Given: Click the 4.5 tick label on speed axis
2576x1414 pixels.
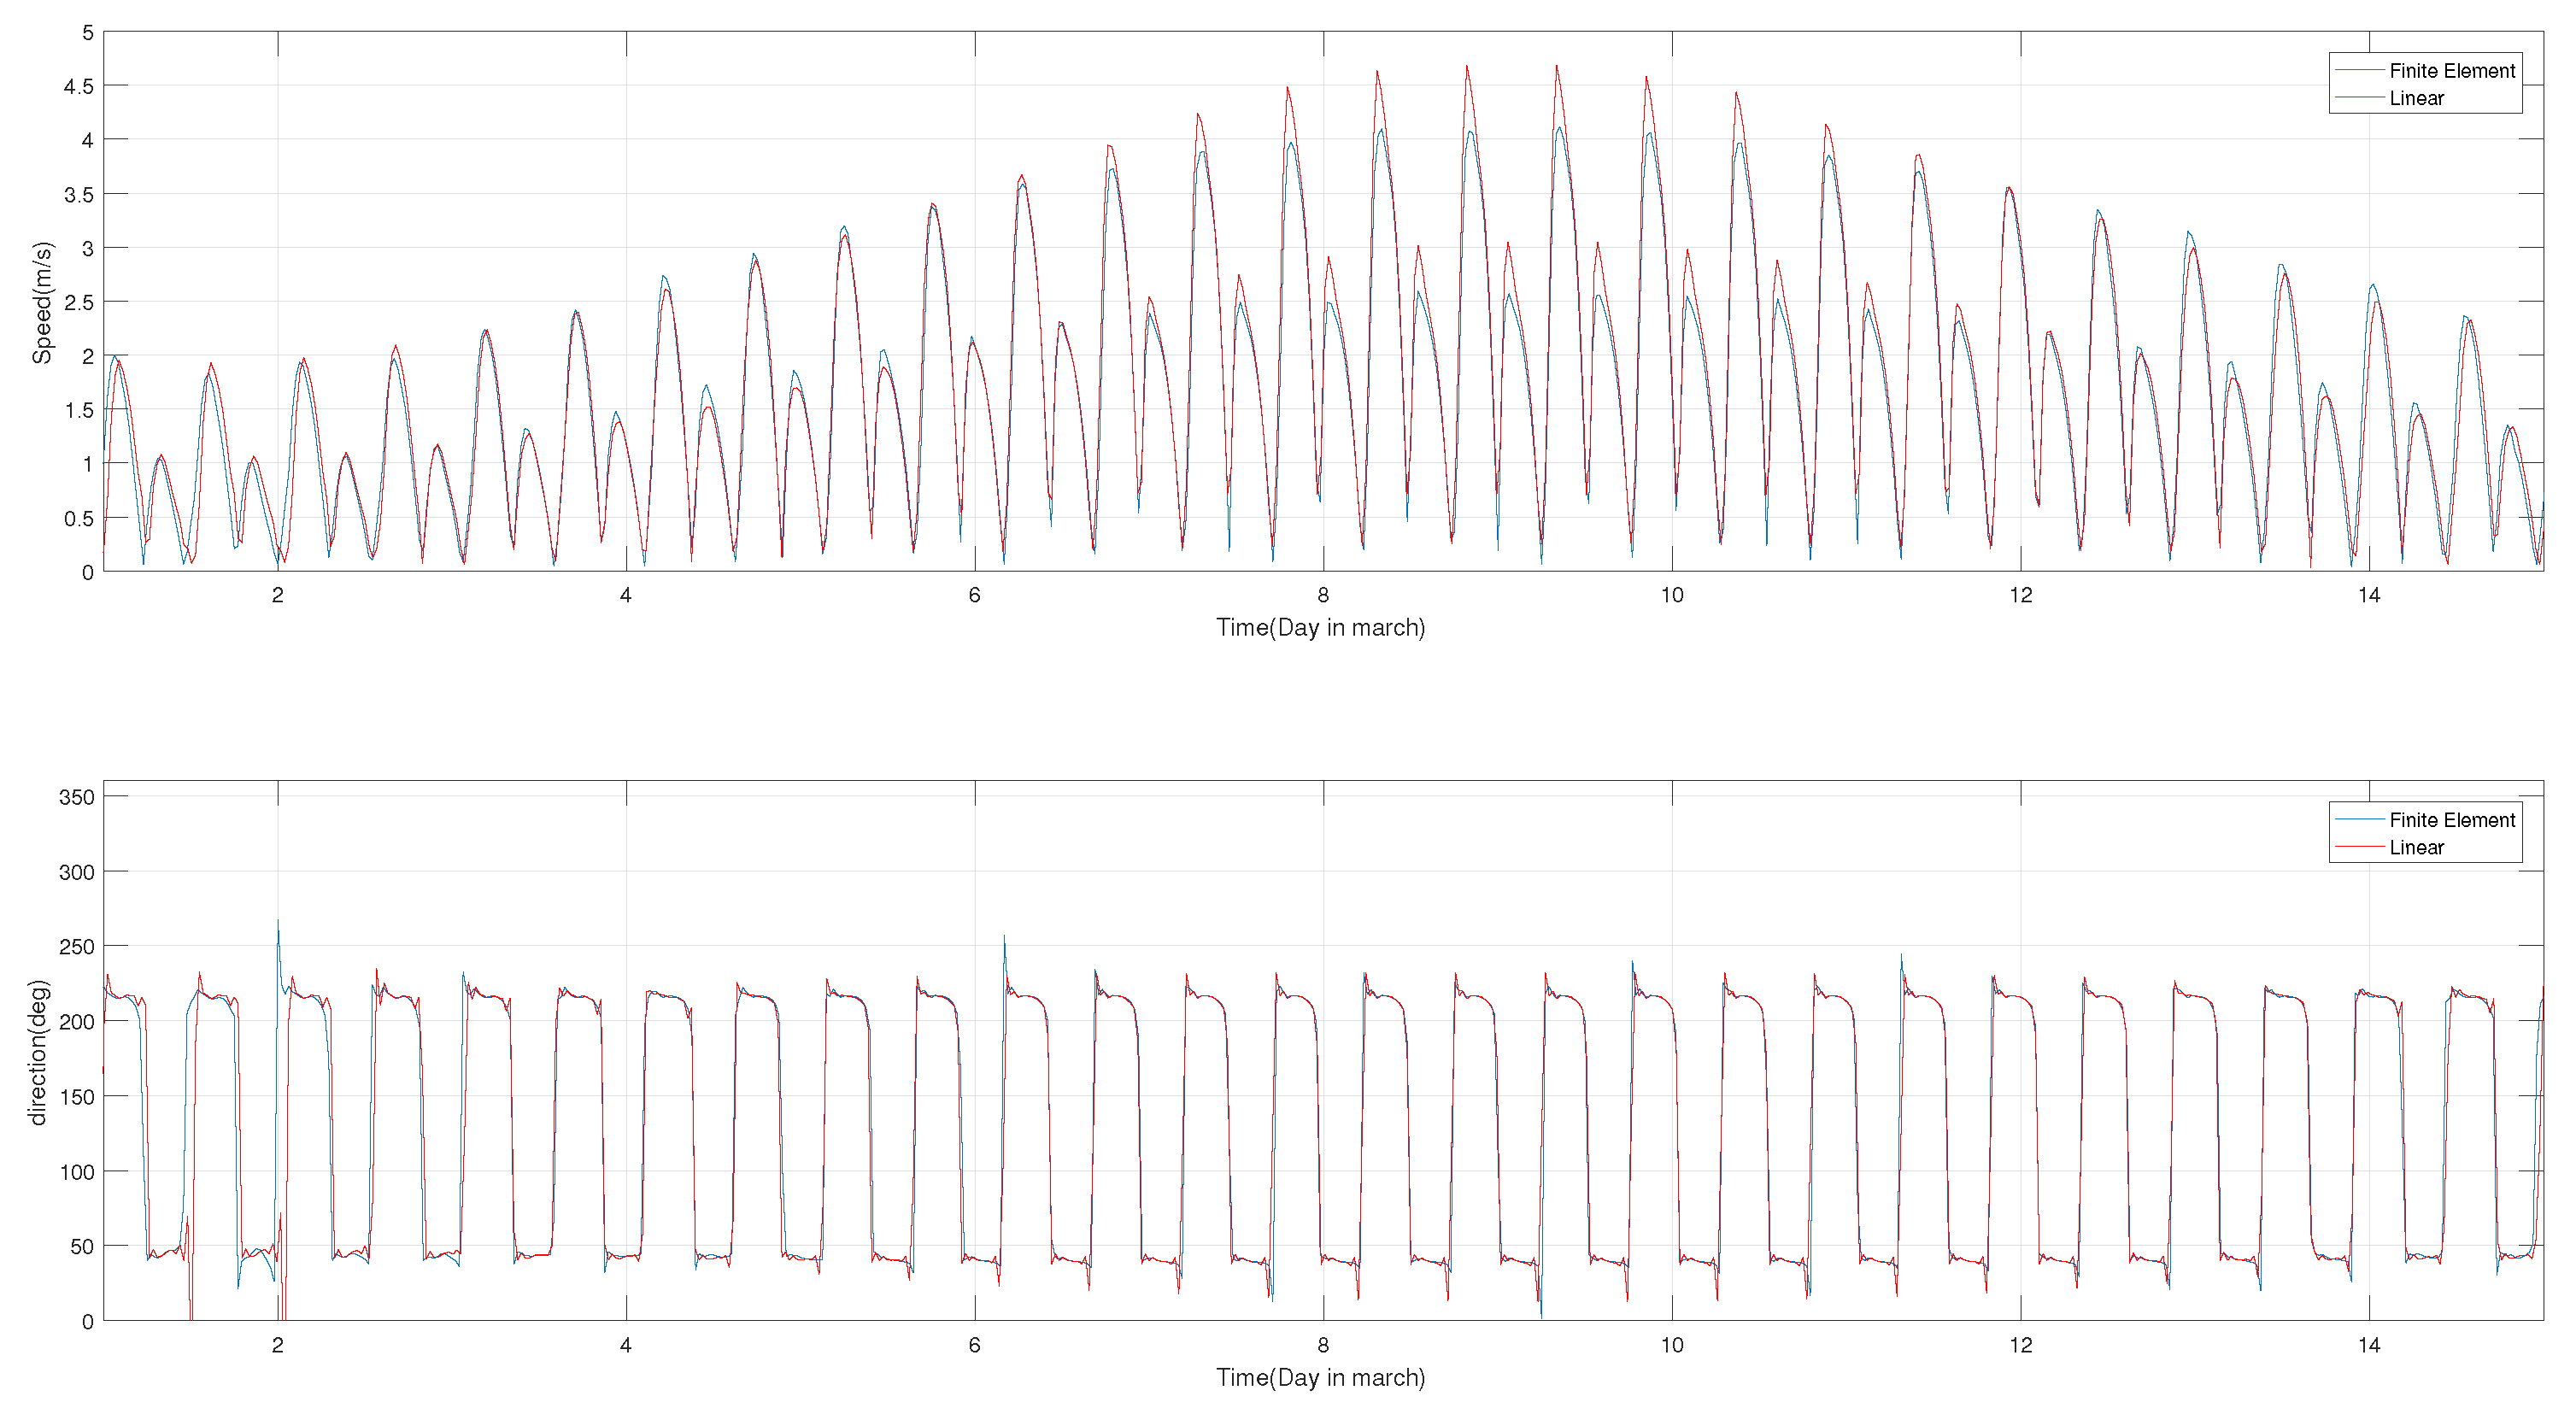Looking at the screenshot, I should click(x=79, y=87).
